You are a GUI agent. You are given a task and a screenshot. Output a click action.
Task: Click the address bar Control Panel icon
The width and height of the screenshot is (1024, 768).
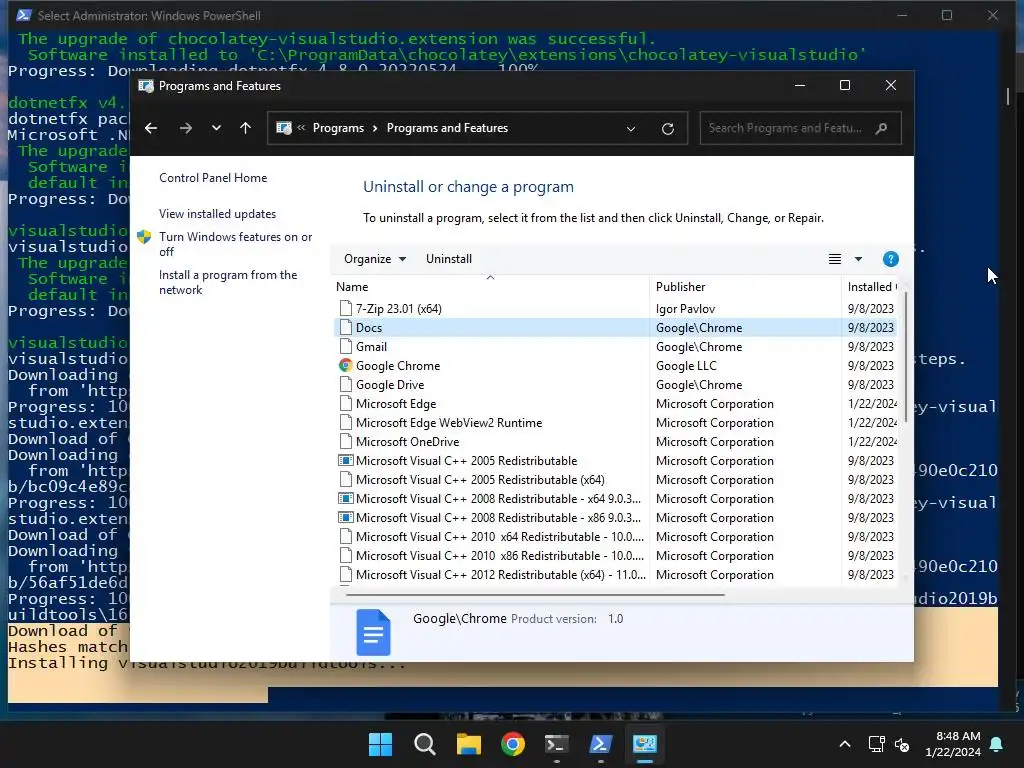284,128
